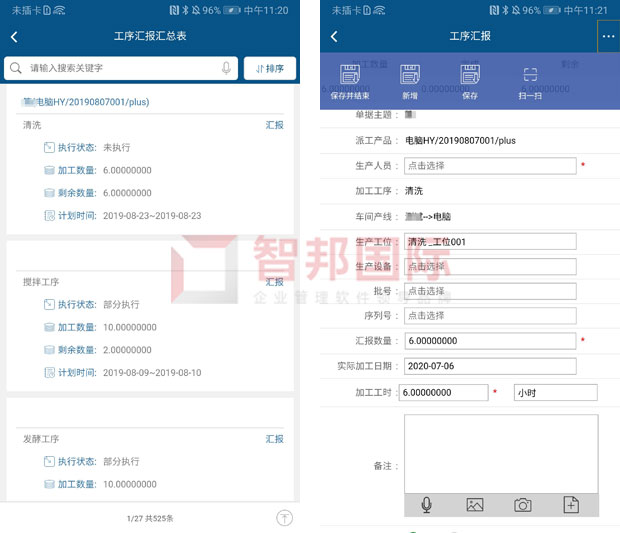Tap the scroll-to-top arrow icon
620x533 pixels.
click(284, 517)
